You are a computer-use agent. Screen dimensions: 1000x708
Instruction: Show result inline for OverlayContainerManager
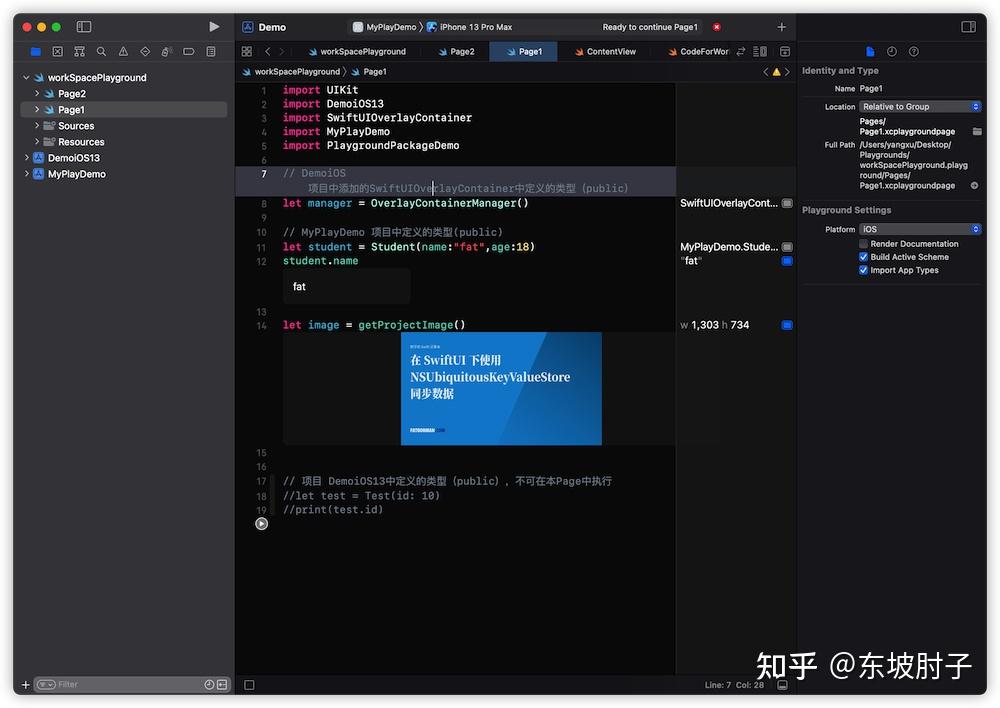click(788, 203)
